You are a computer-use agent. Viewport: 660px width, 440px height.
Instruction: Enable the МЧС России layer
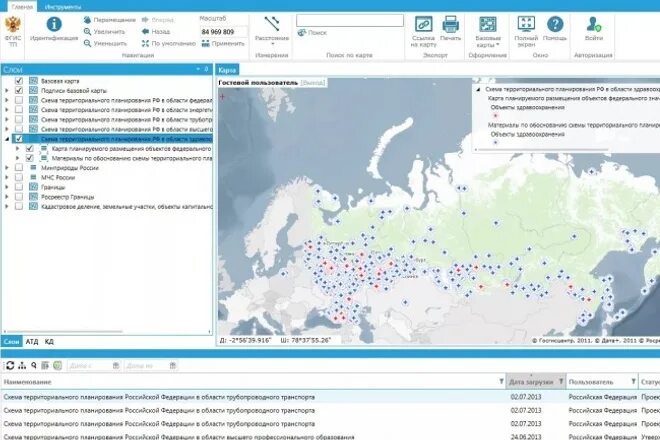tap(19, 178)
